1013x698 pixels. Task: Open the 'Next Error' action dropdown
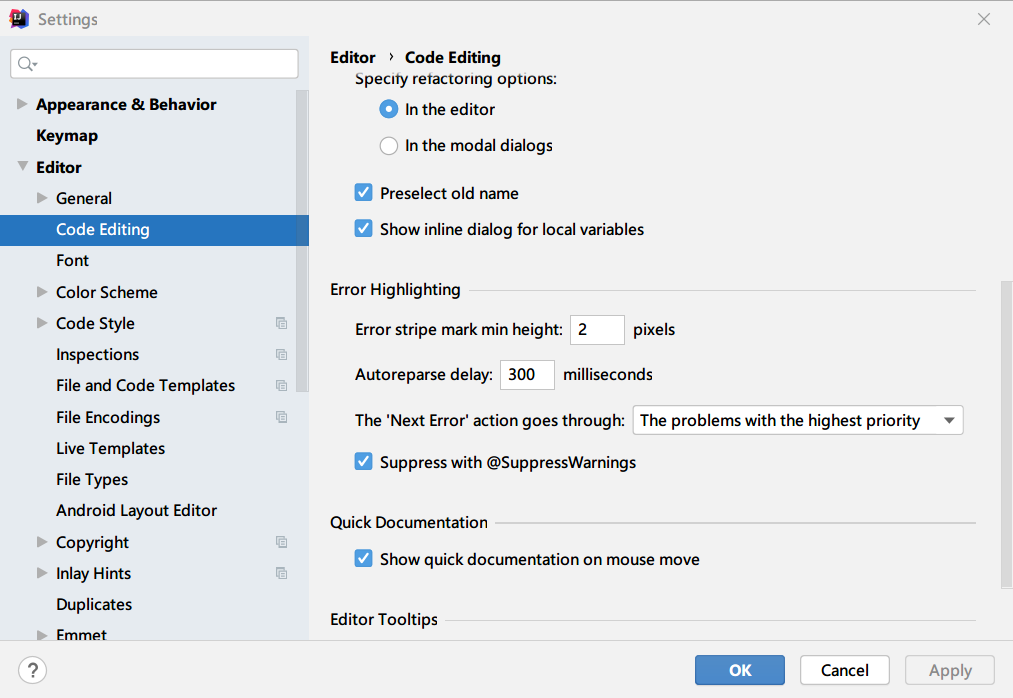[797, 421]
